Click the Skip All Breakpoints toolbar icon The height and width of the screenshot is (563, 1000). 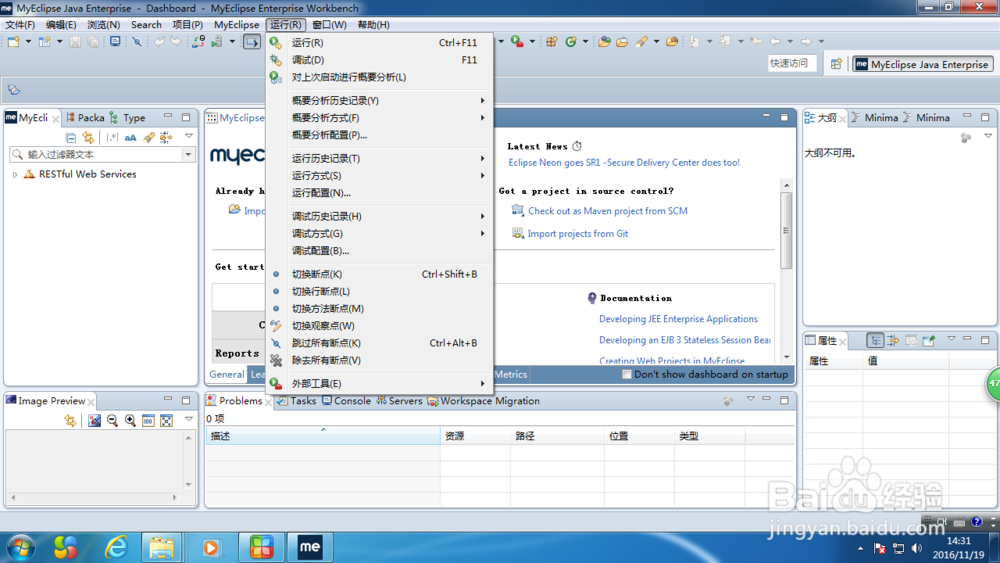coord(136,42)
